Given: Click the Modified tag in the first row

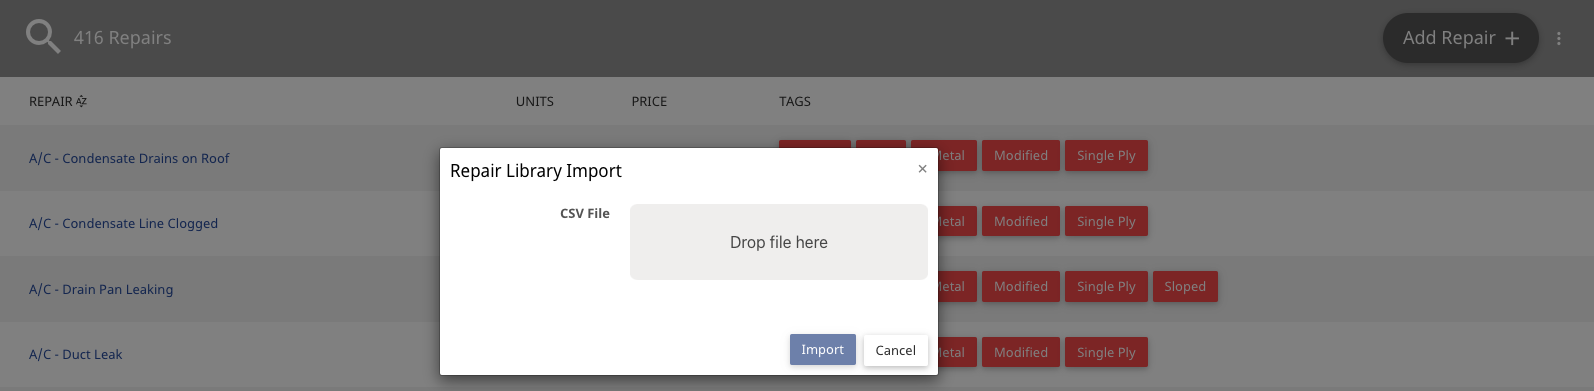Looking at the screenshot, I should click(1021, 156).
